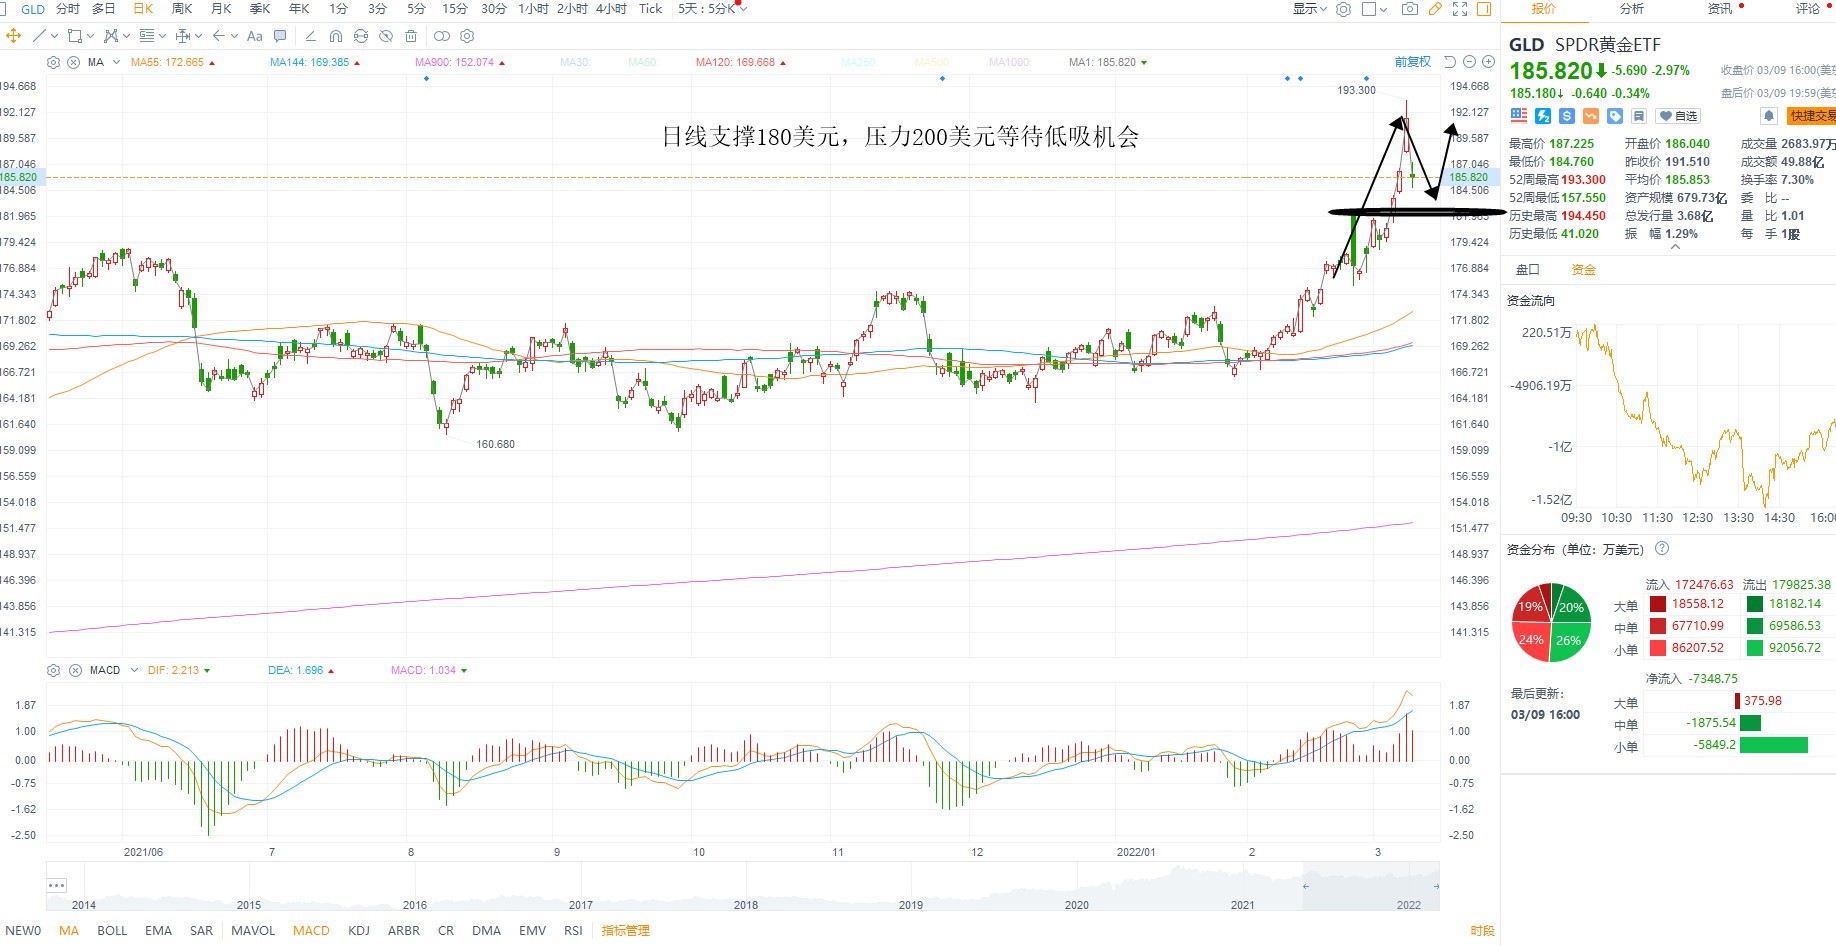Zoom out the chart with minus button
1836x946 pixels.
point(1469,62)
